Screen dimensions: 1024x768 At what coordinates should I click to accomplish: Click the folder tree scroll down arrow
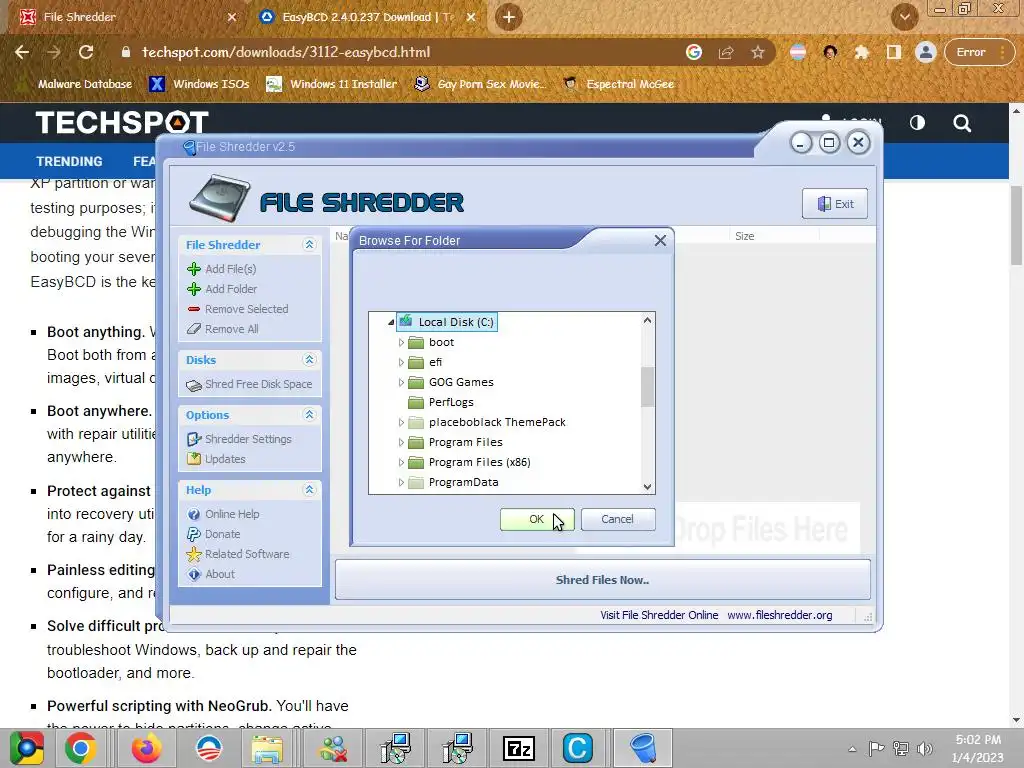[x=647, y=487]
